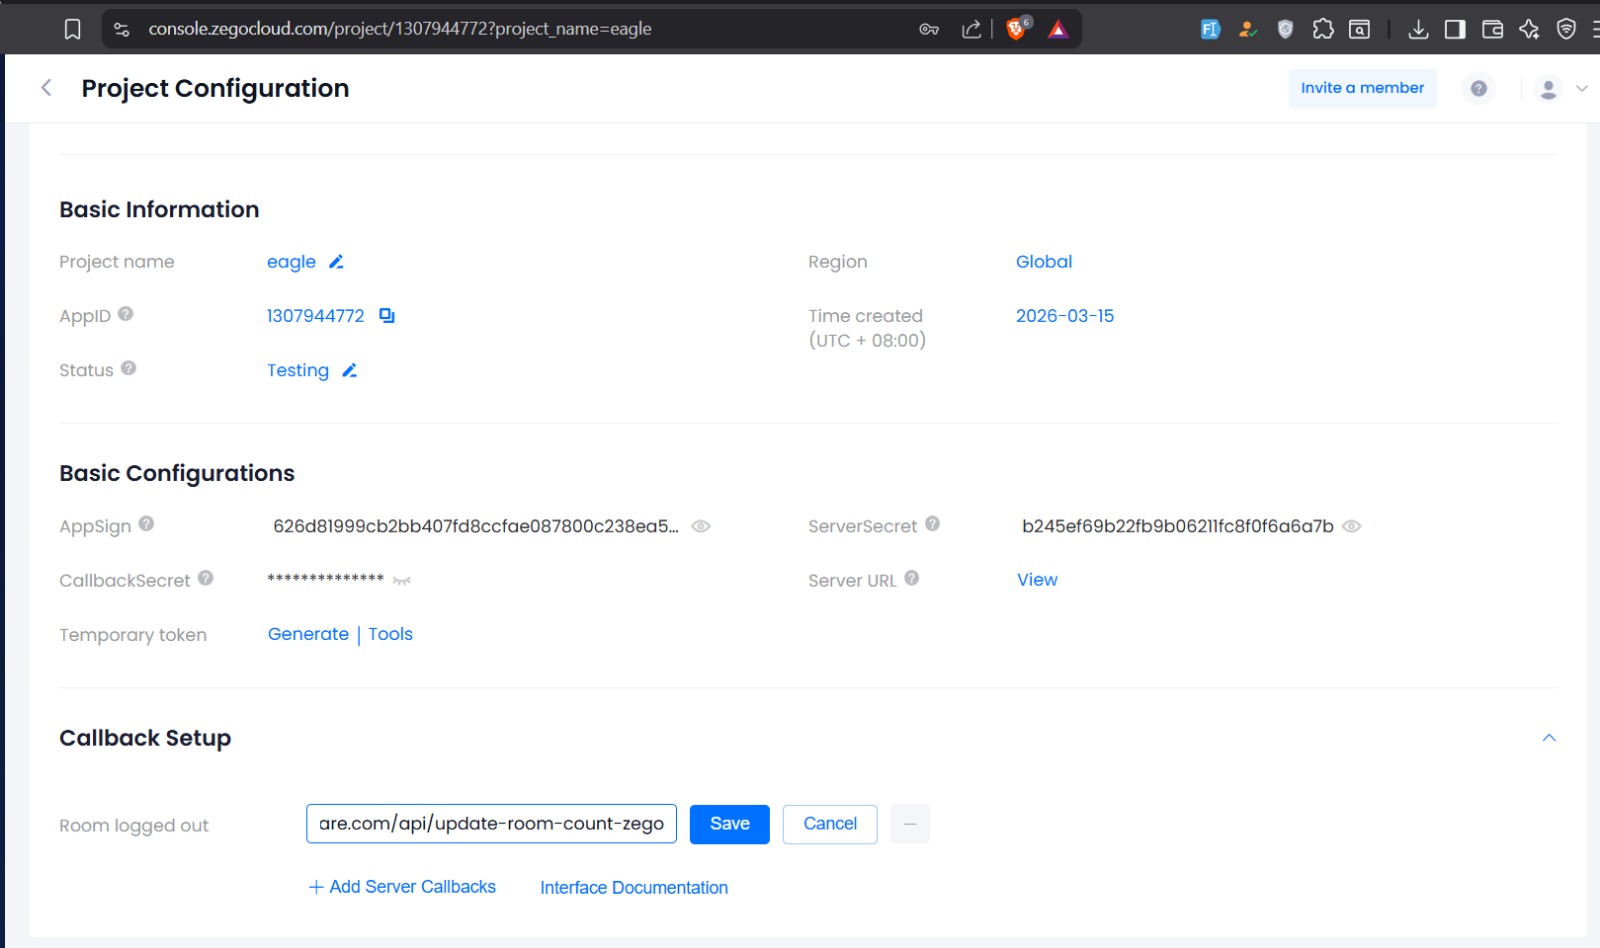Image resolution: width=1600 pixels, height=948 pixels.
Task: Open Leo AI sparkle icon
Action: click(1529, 29)
